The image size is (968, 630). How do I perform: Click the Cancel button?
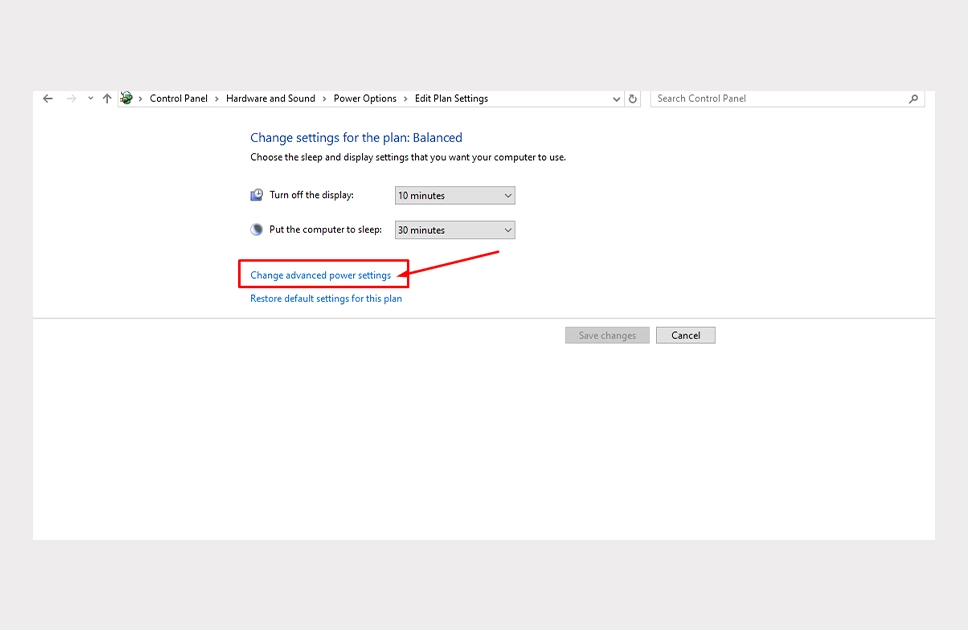click(685, 335)
